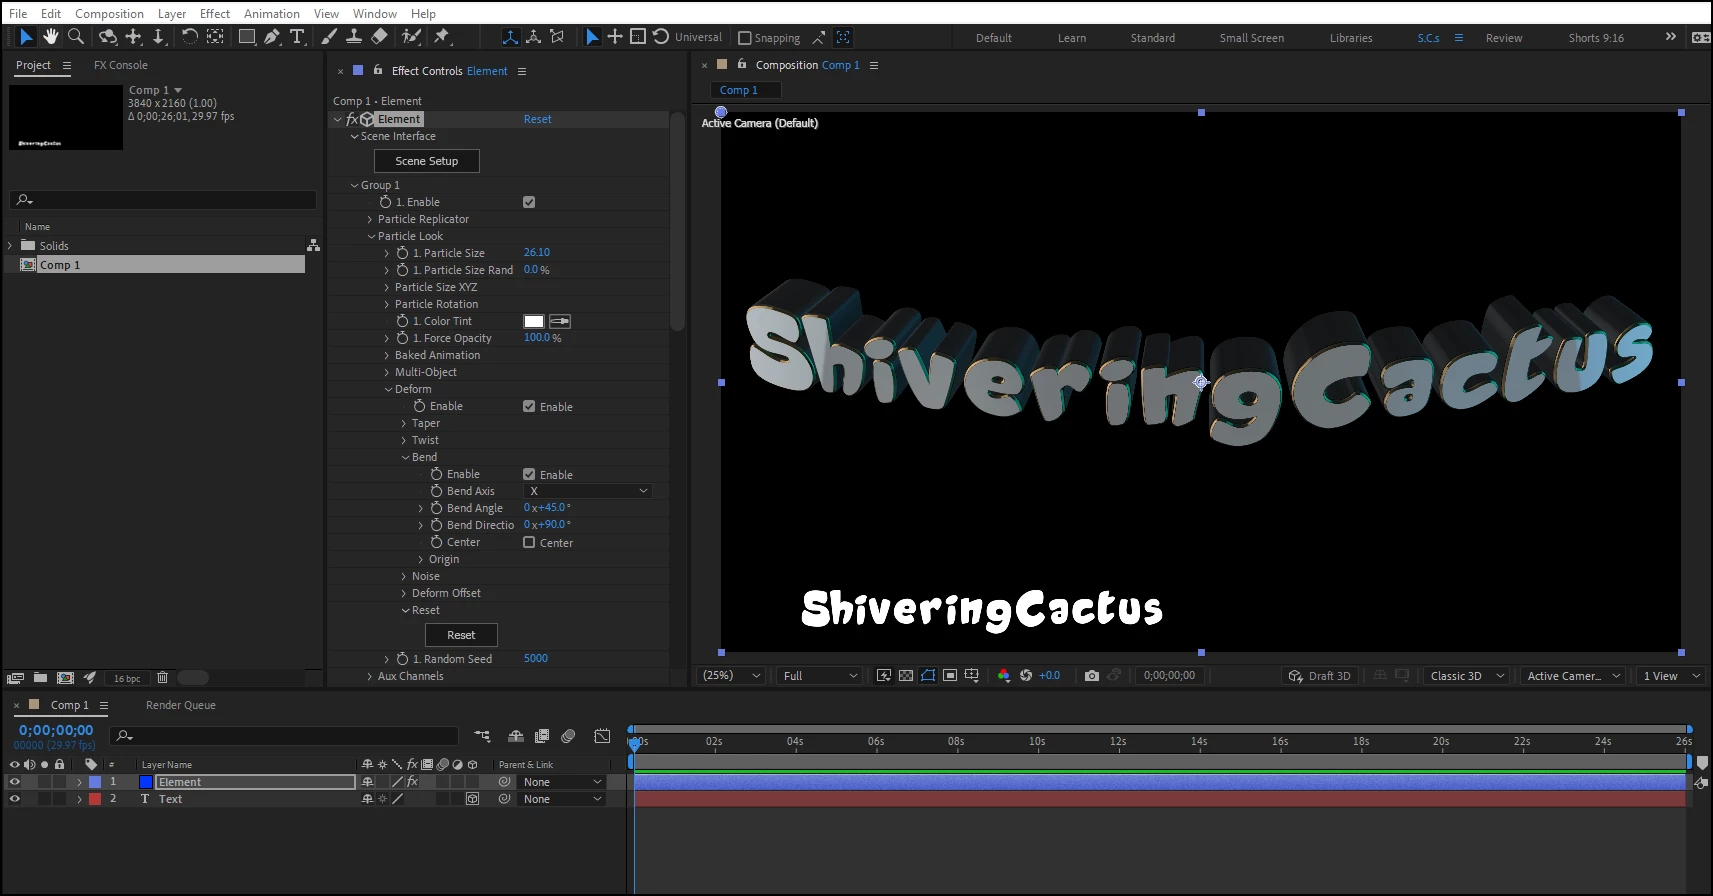Uncheck the Deform Enable checkbox
The image size is (1713, 896).
pyautogui.click(x=529, y=407)
